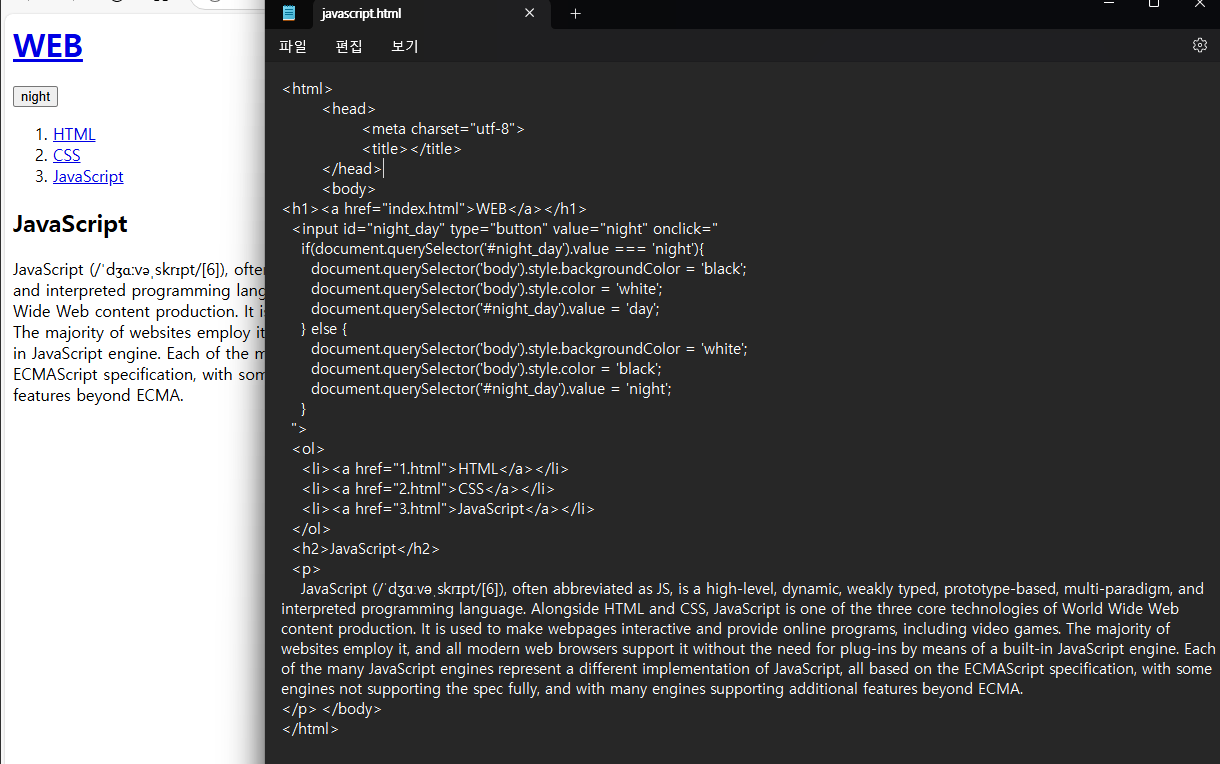Click the meta charset="utf-8" line
Image resolution: width=1220 pixels, height=764 pixels.
coord(443,129)
